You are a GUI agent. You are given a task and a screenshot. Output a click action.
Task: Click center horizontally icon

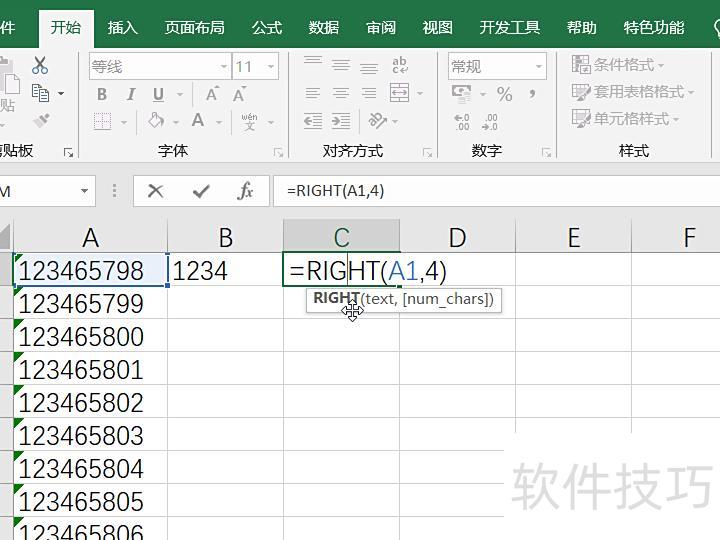click(x=341, y=93)
